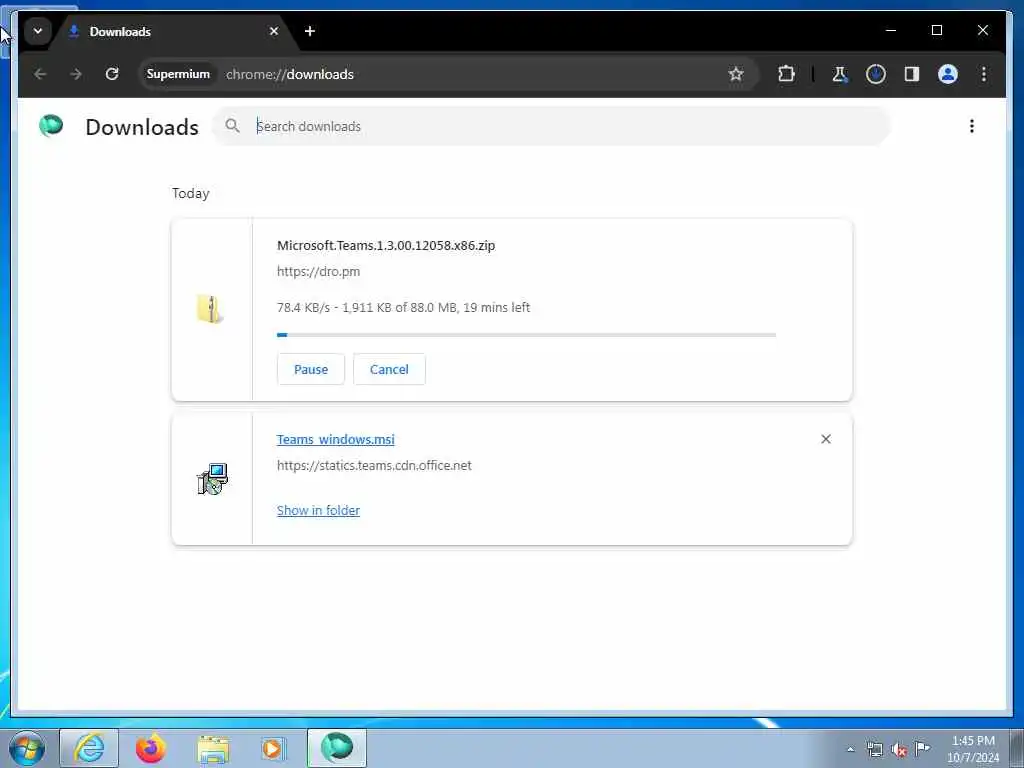The width and height of the screenshot is (1024, 768).
Task: Open the browser three-dot menu
Action: (x=984, y=74)
